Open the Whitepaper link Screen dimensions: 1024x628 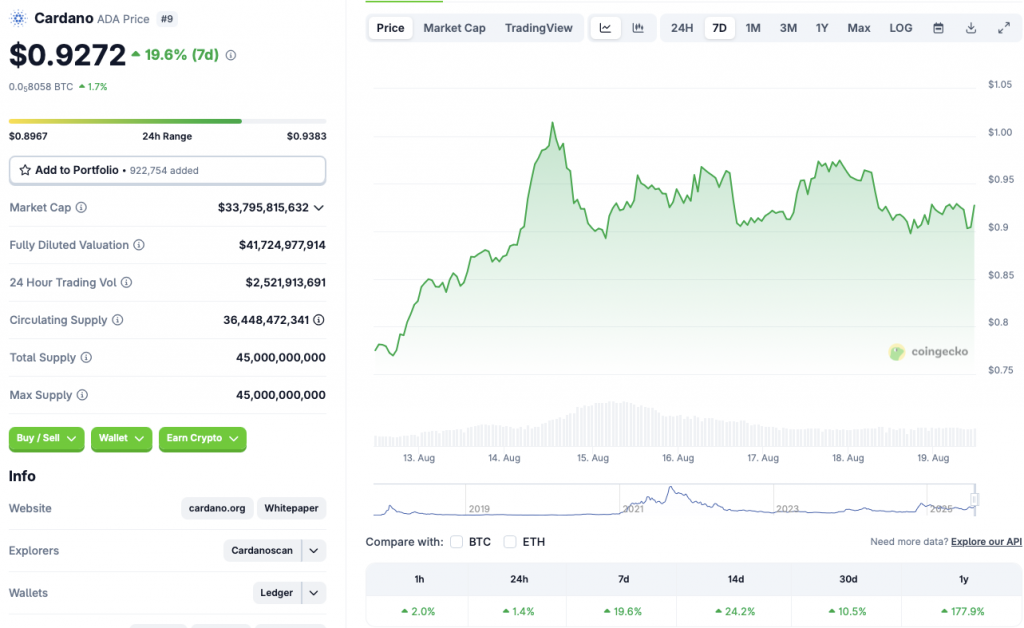pyautogui.click(x=291, y=509)
